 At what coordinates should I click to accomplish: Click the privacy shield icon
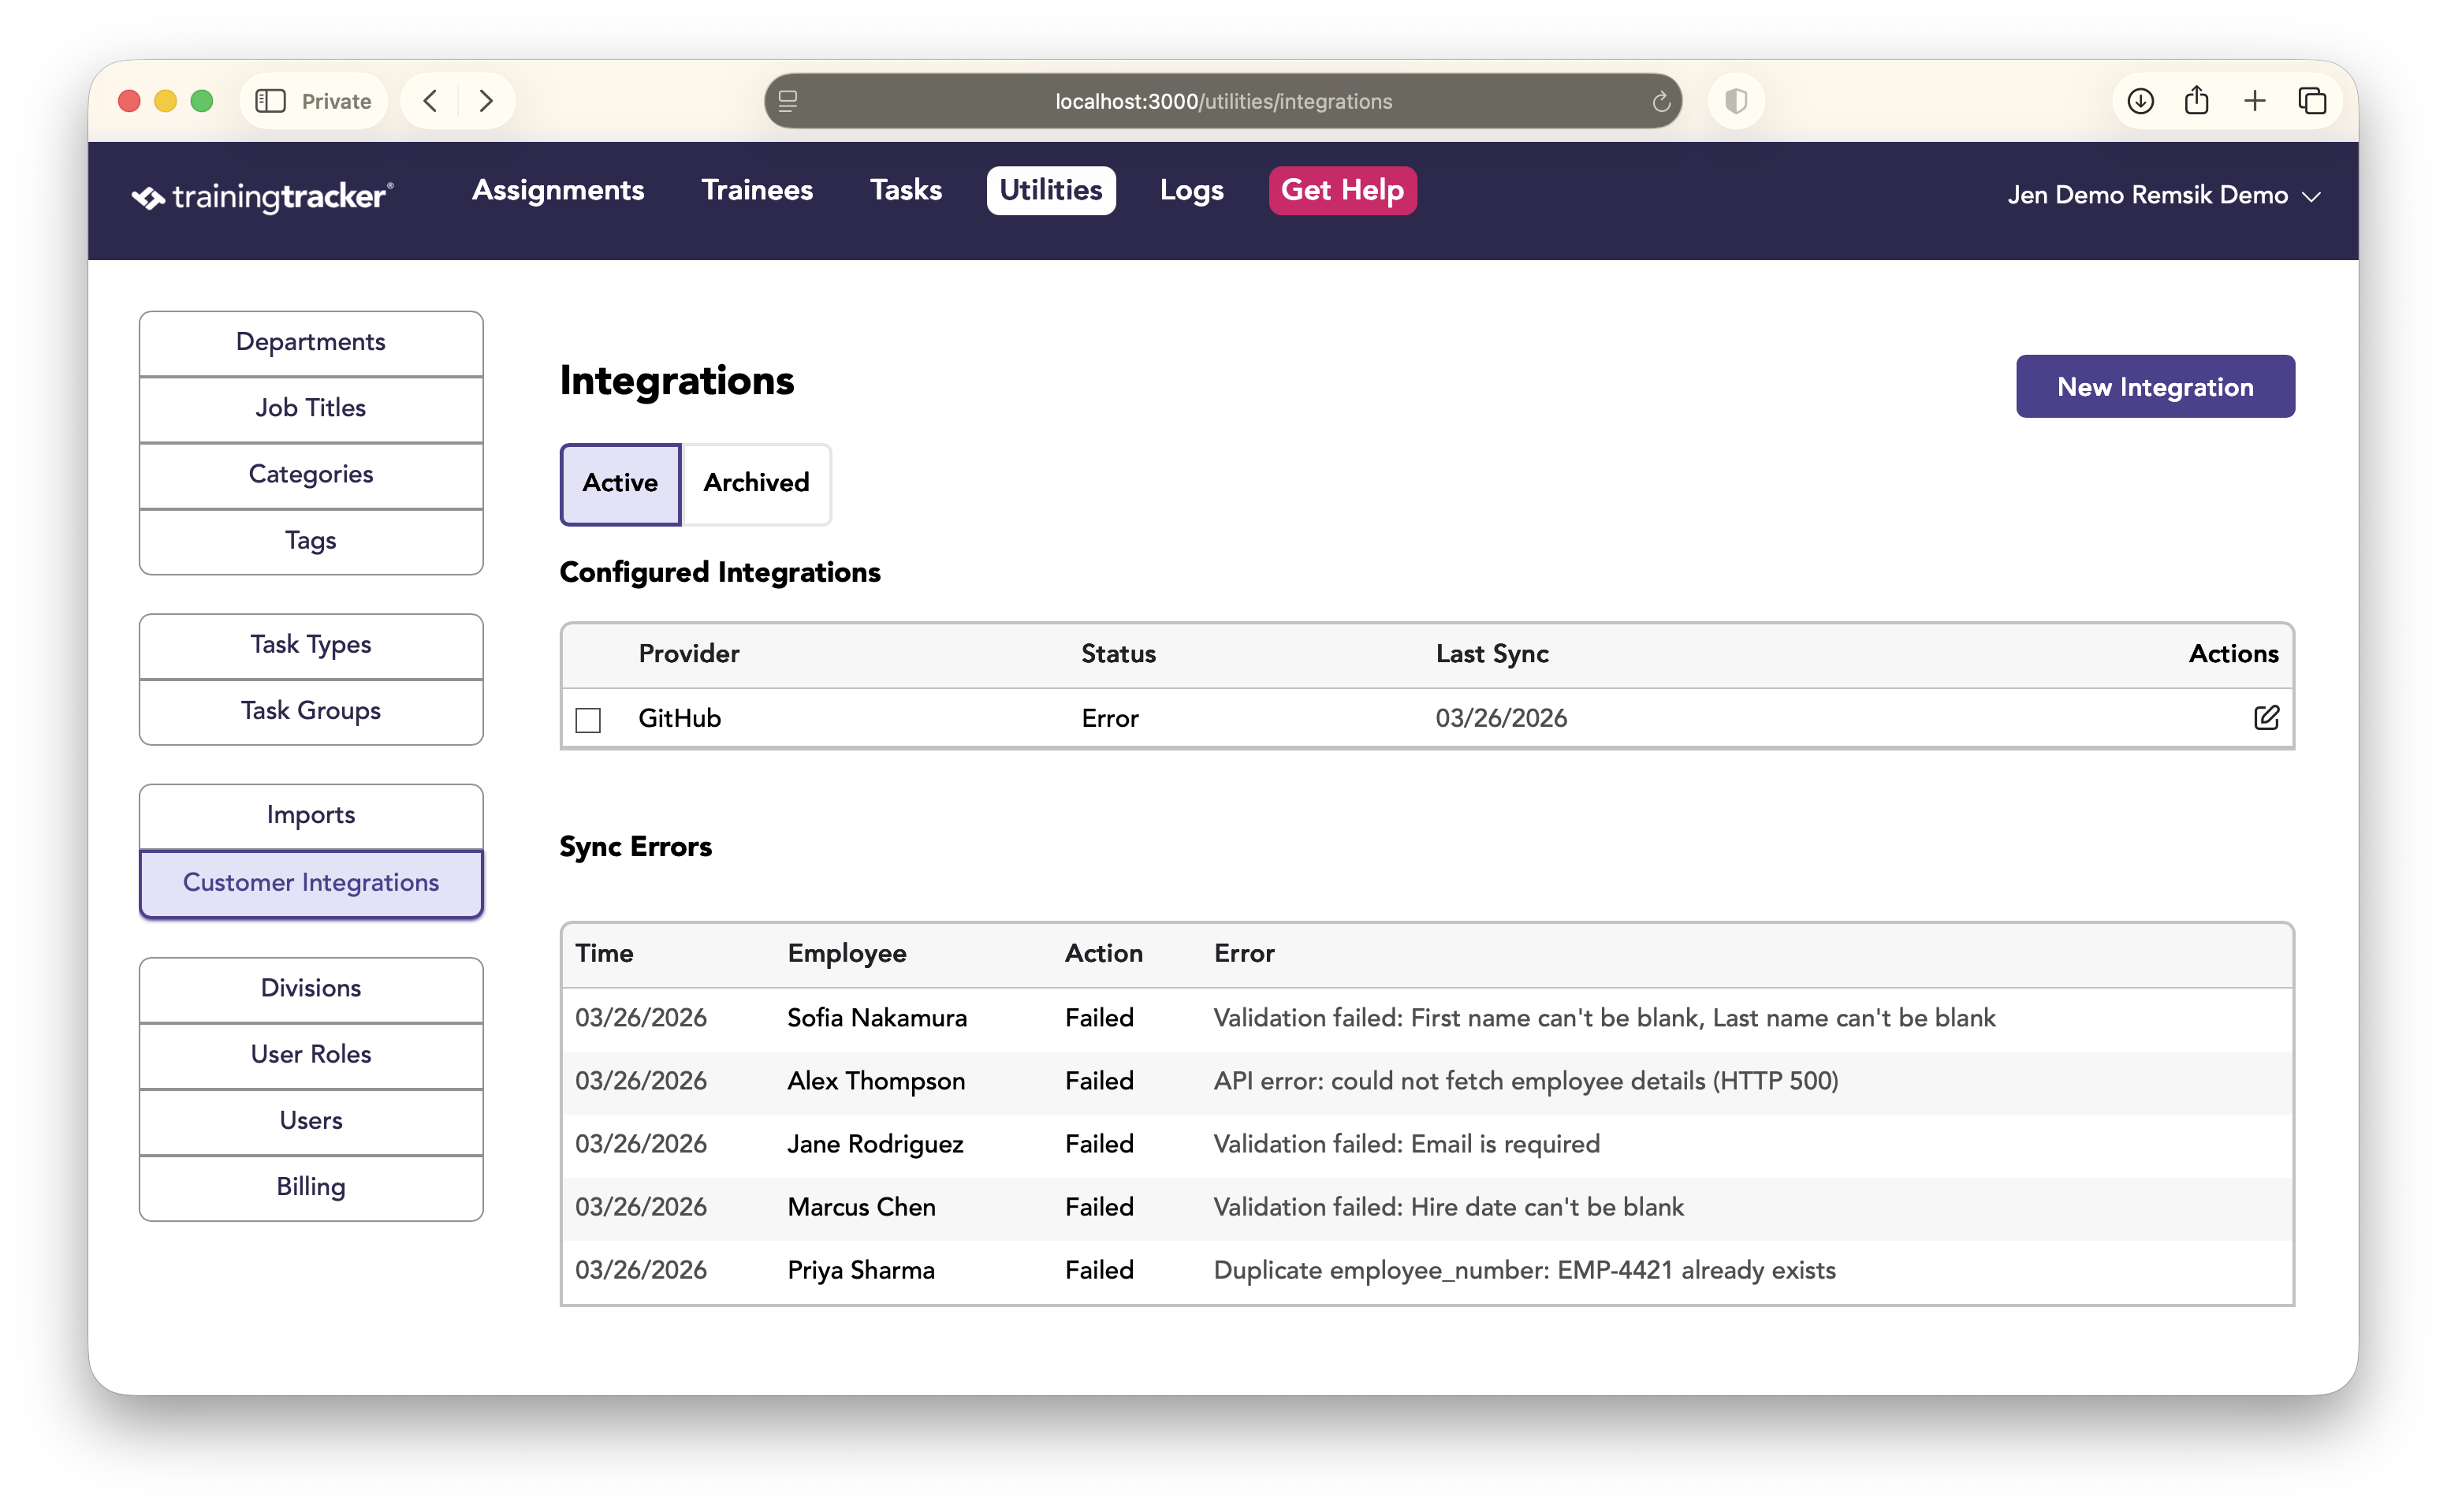point(1736,101)
